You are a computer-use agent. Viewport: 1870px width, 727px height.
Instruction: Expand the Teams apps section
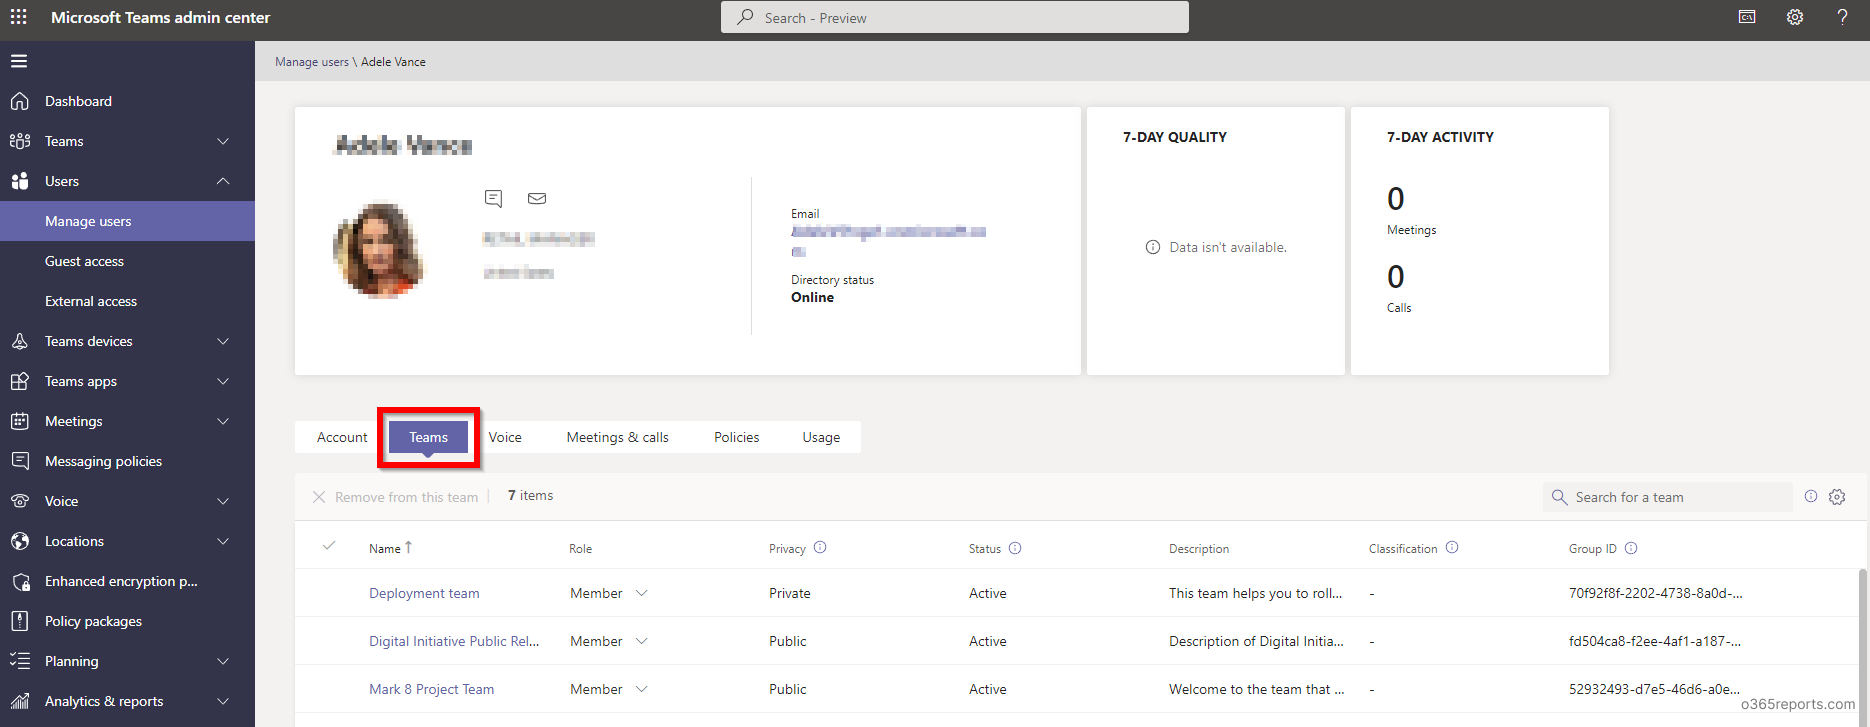click(223, 381)
